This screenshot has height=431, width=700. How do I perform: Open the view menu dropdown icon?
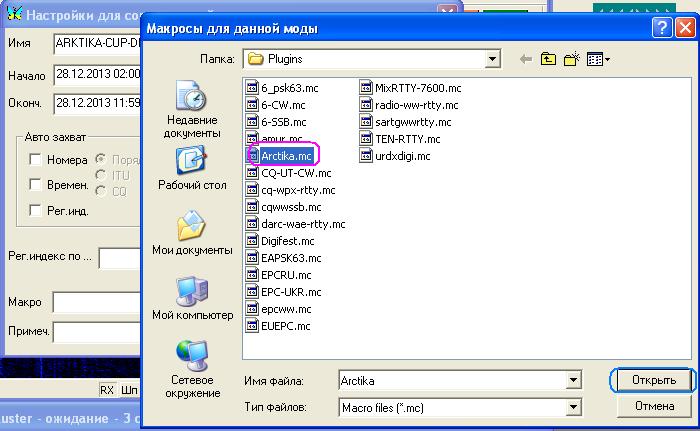(599, 60)
